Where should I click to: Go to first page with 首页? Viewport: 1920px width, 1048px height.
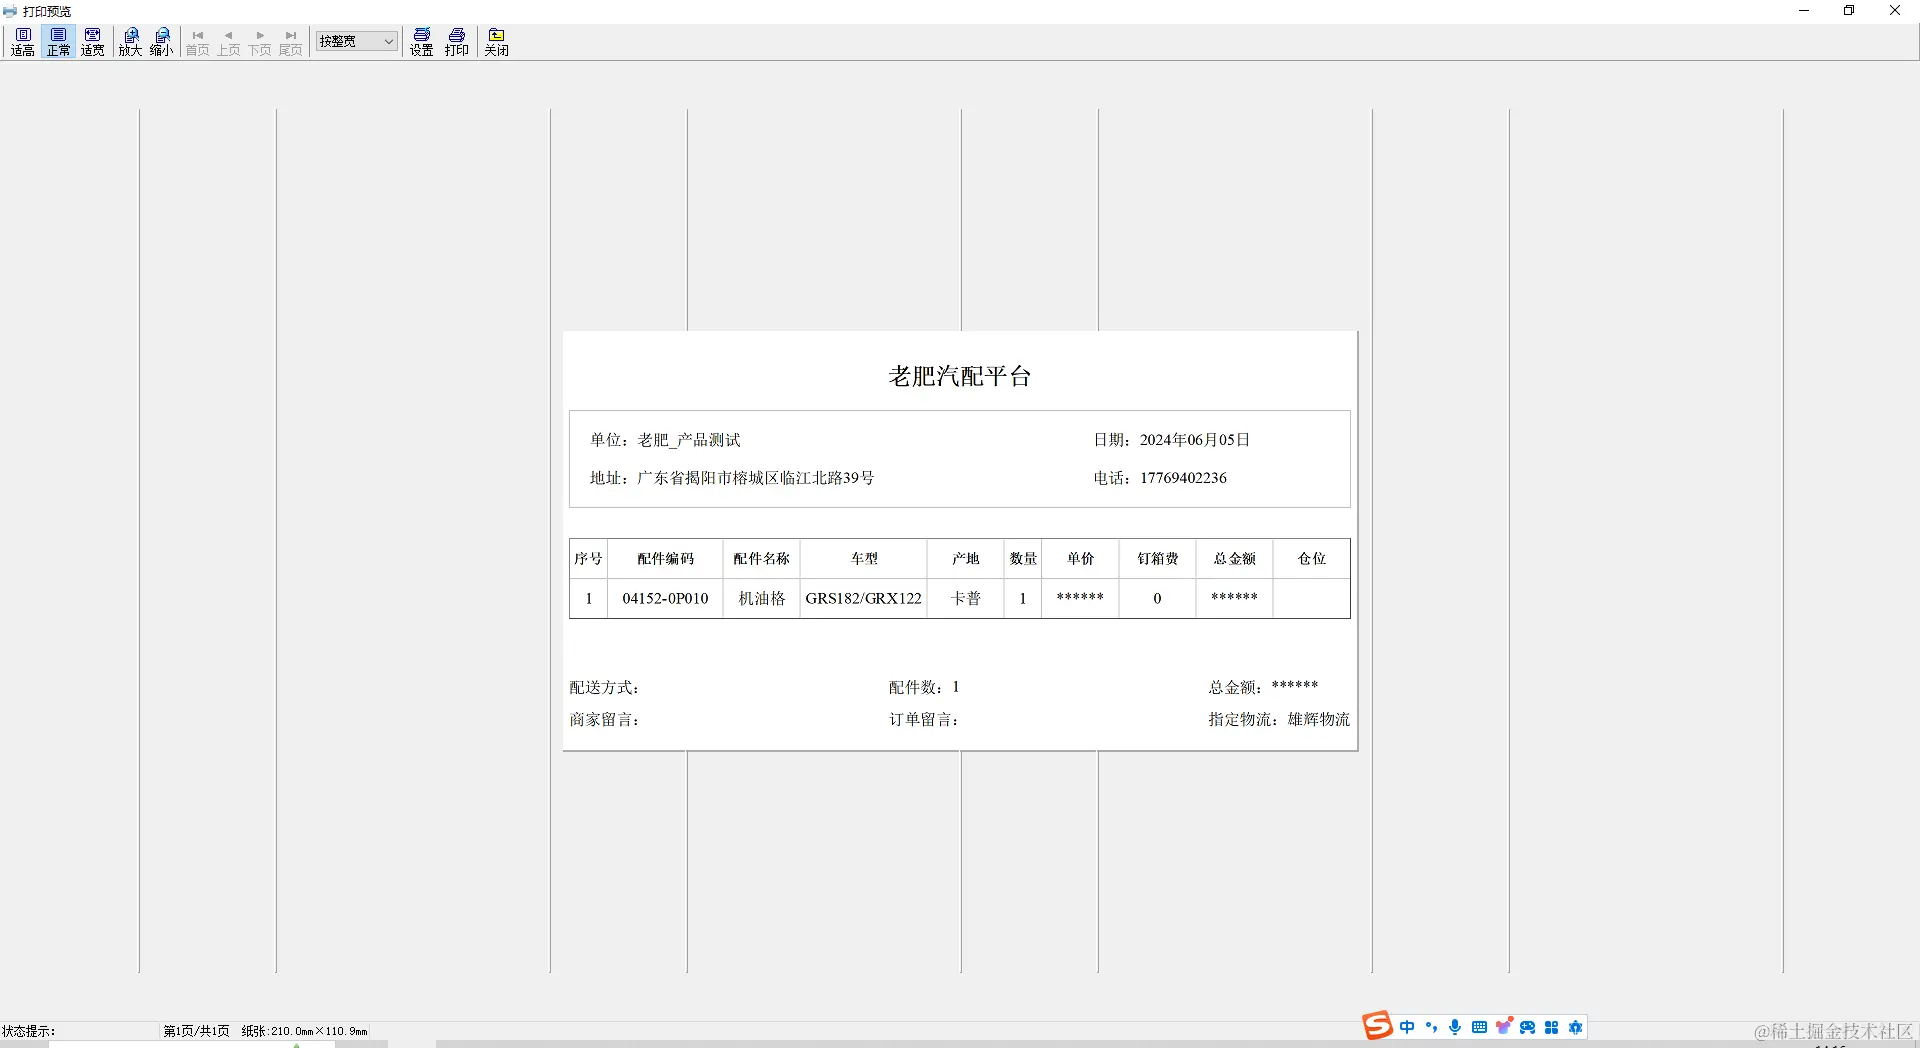pos(198,42)
